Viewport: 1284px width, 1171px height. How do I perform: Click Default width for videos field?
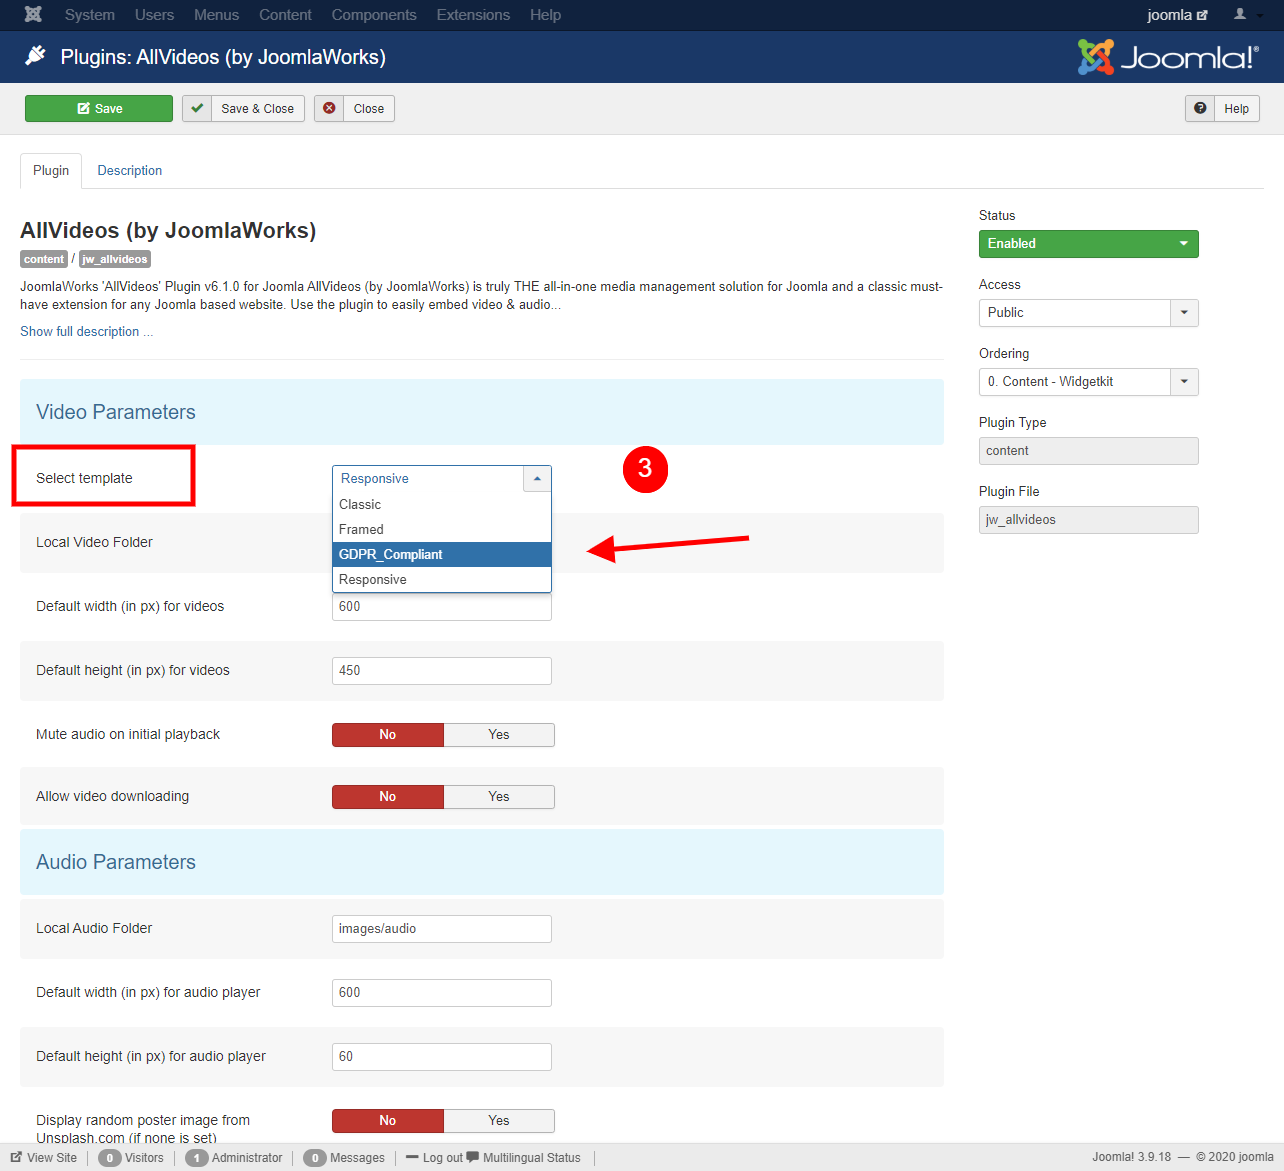click(x=442, y=607)
